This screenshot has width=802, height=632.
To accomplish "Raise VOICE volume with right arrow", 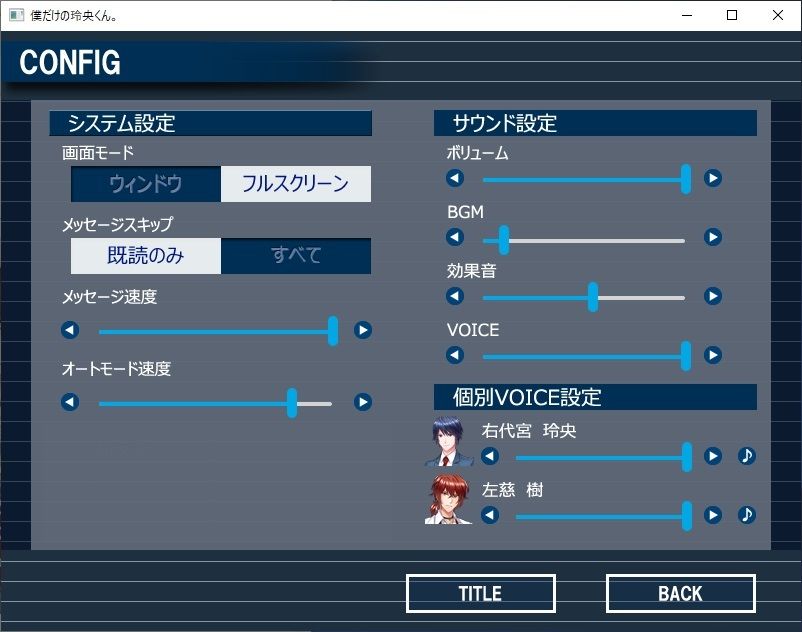I will point(712,355).
